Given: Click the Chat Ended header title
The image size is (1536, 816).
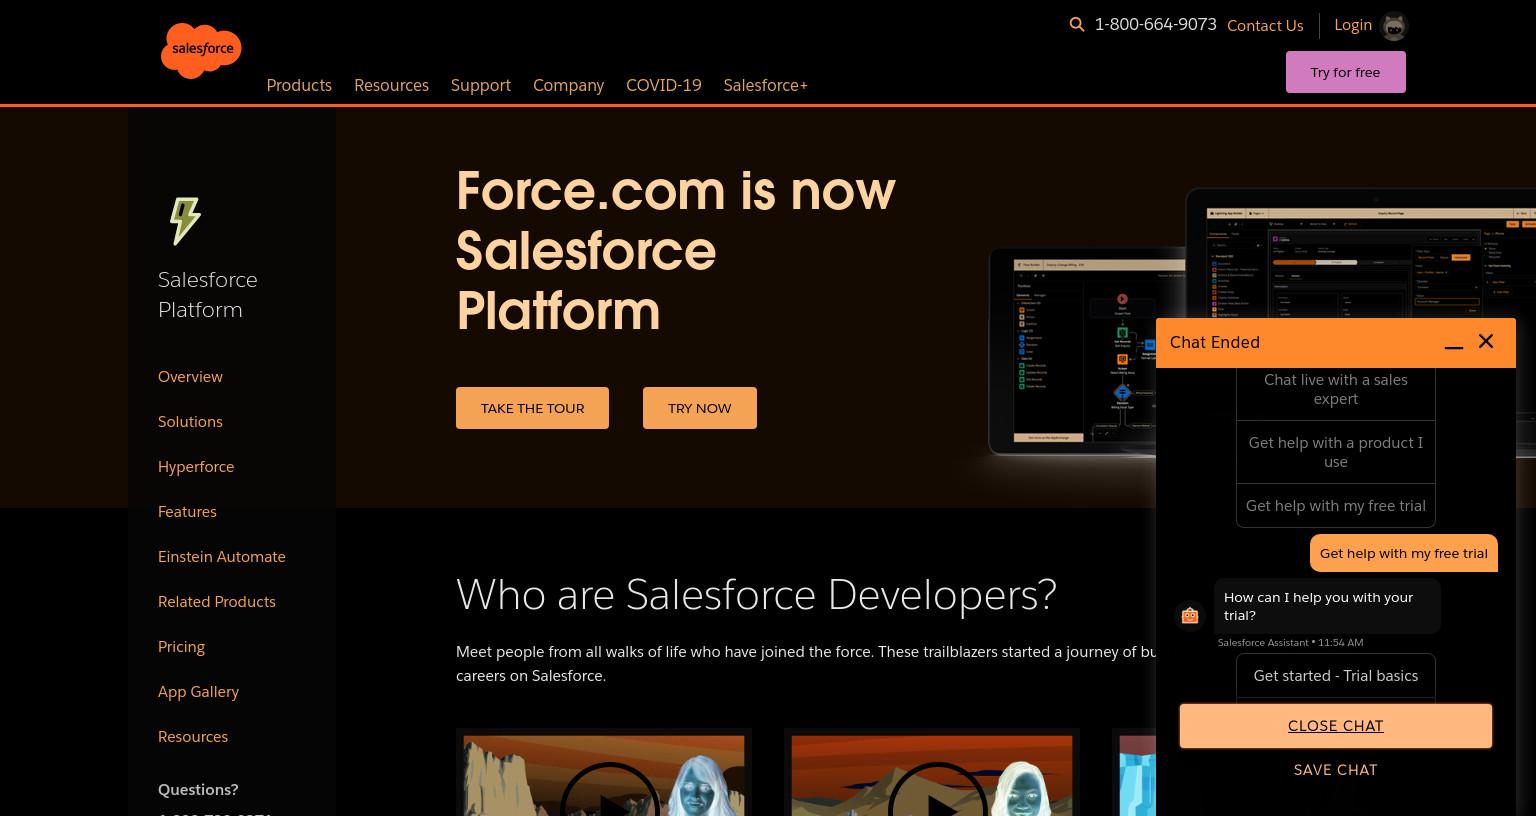Looking at the screenshot, I should [1215, 342].
